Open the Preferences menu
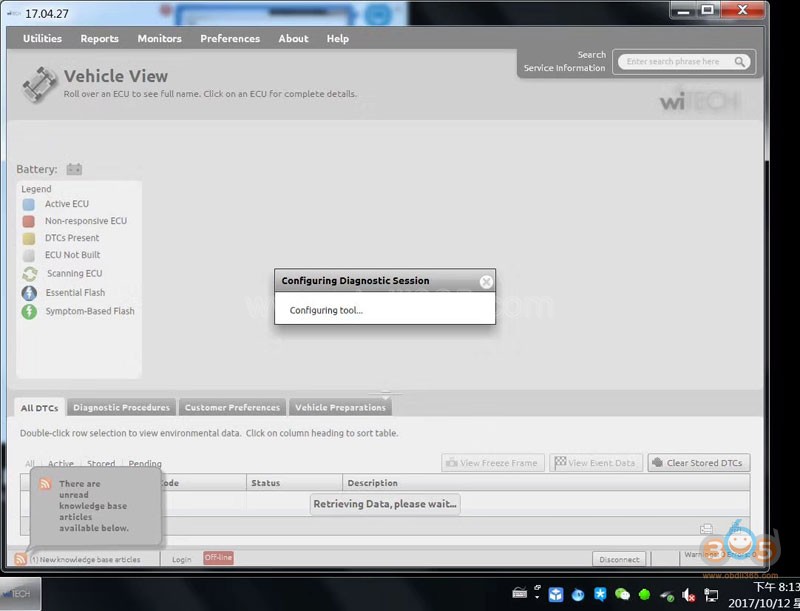 pyautogui.click(x=229, y=38)
